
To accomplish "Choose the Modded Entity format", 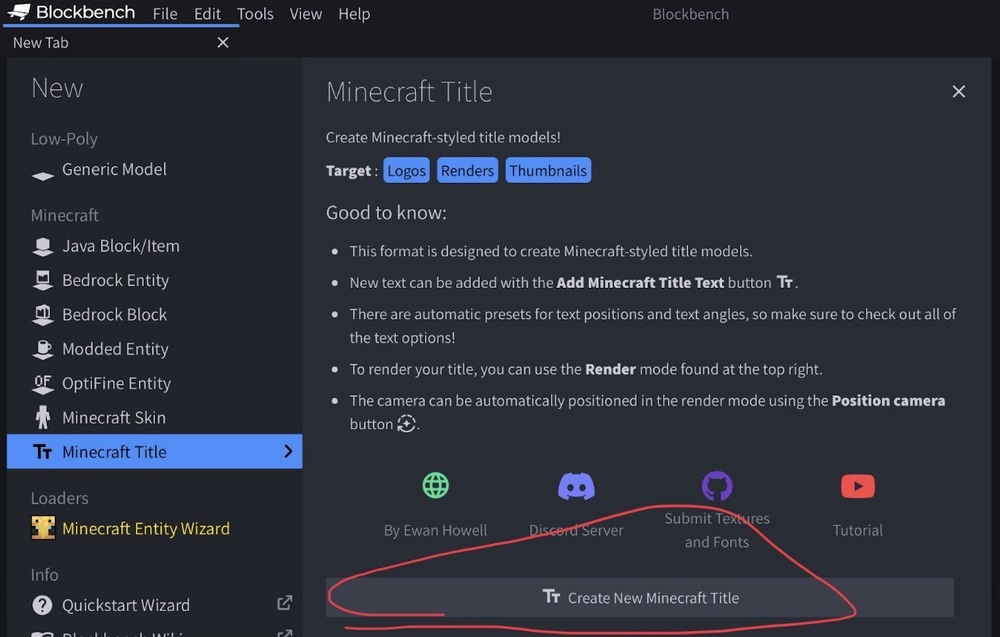I will pyautogui.click(x=154, y=349).
